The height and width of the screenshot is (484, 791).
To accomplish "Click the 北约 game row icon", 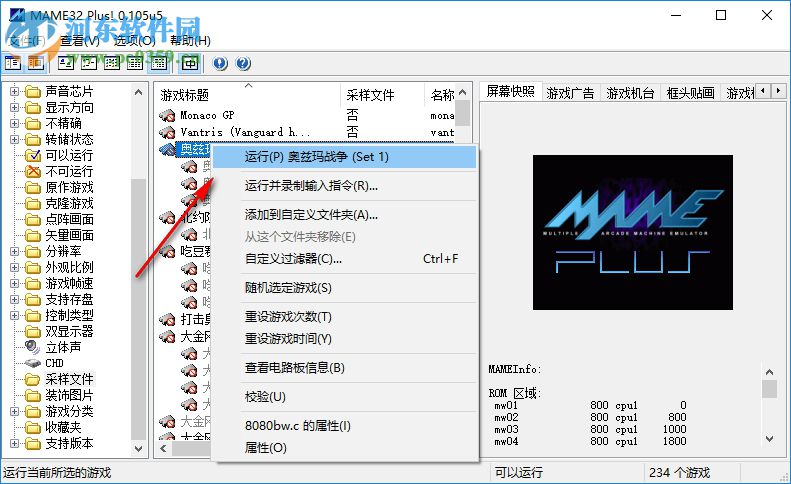I will pos(167,218).
